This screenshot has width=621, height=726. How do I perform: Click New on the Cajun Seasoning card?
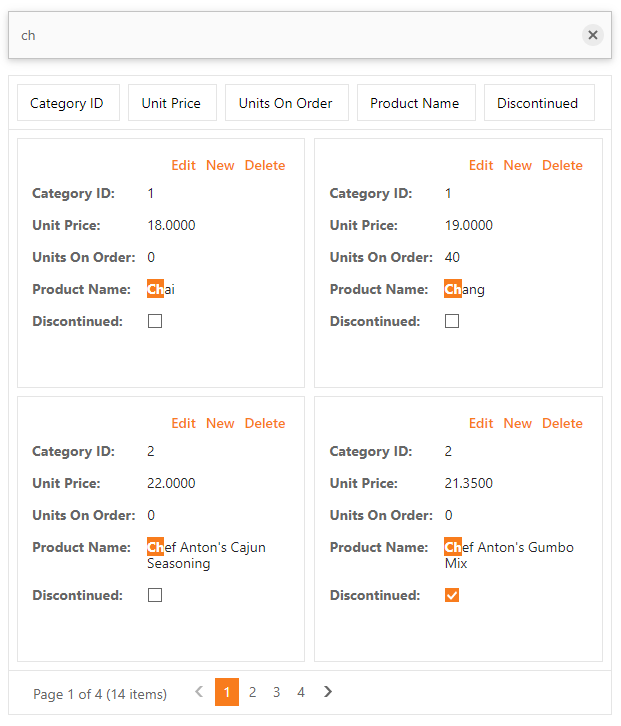tap(220, 423)
